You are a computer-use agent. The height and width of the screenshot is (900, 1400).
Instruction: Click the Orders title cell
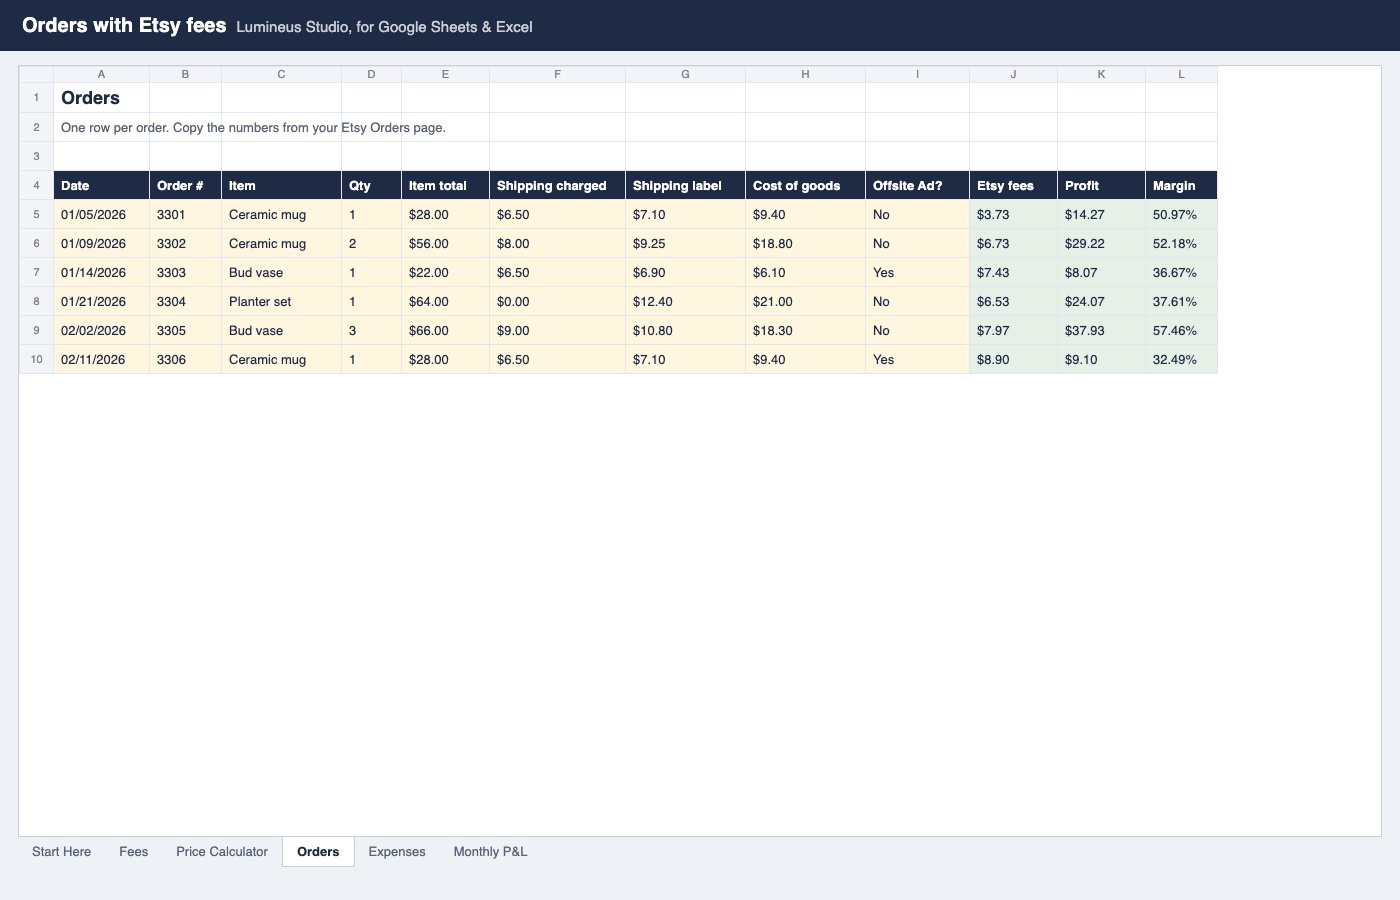click(101, 98)
